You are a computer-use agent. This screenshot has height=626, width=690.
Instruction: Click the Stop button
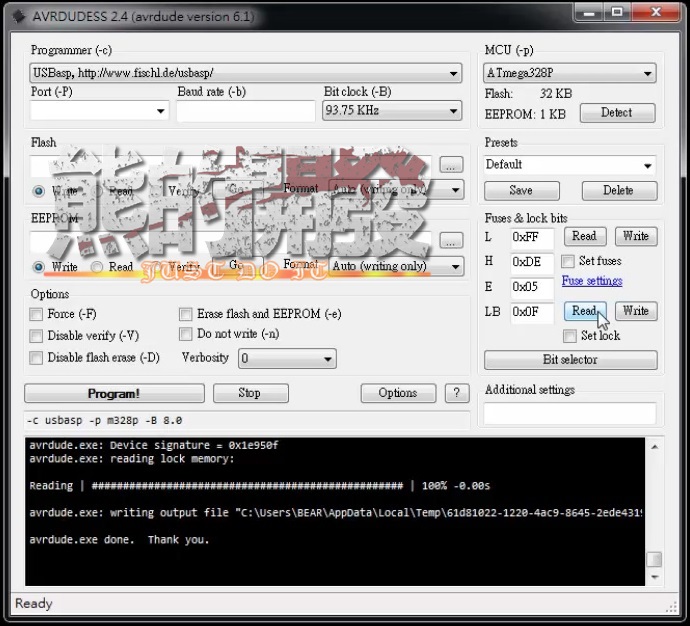click(251, 393)
